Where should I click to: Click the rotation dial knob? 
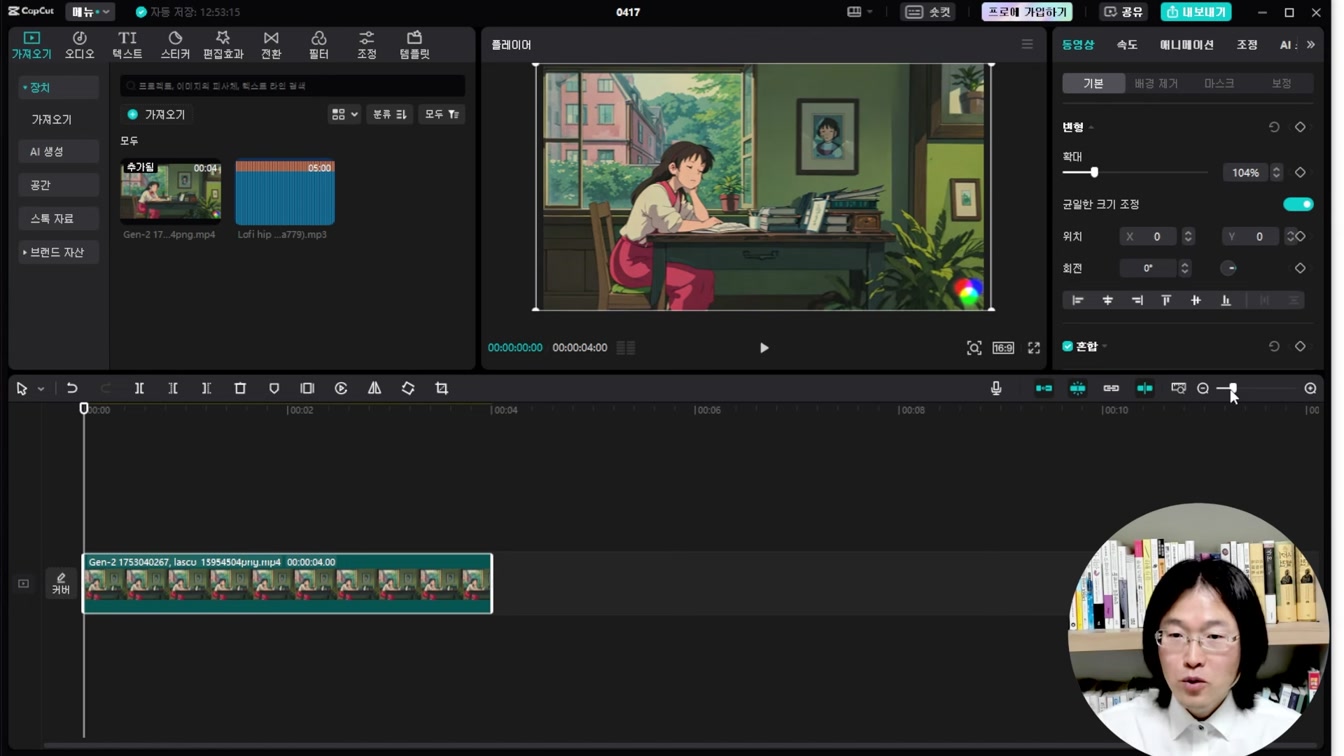tap(1229, 268)
